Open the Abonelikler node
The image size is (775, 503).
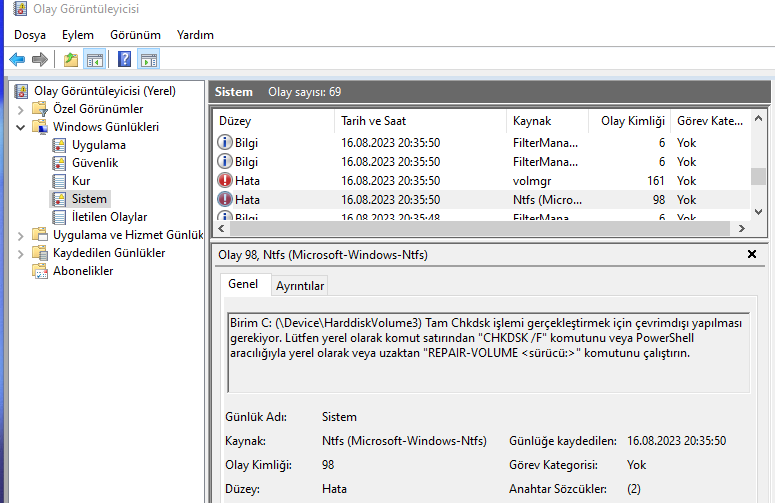(x=83, y=271)
